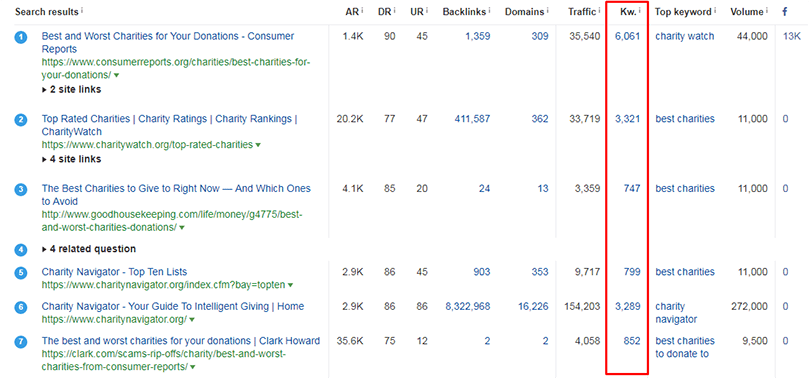This screenshot has width=810, height=378.
Task: Expand the 4 related question row
Action: pyautogui.click(x=89, y=249)
